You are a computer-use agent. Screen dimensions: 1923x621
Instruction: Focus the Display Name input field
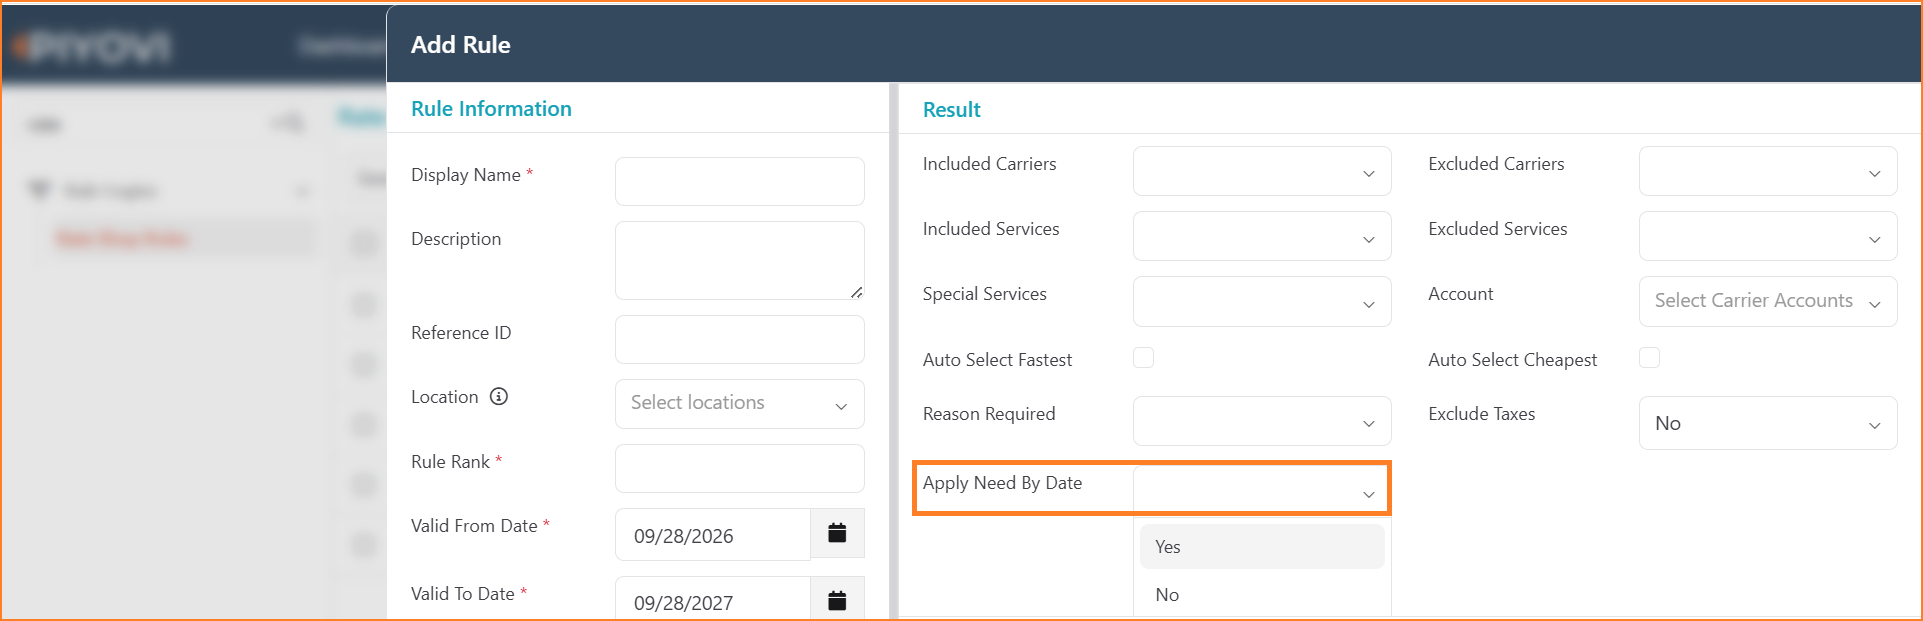[x=739, y=181]
